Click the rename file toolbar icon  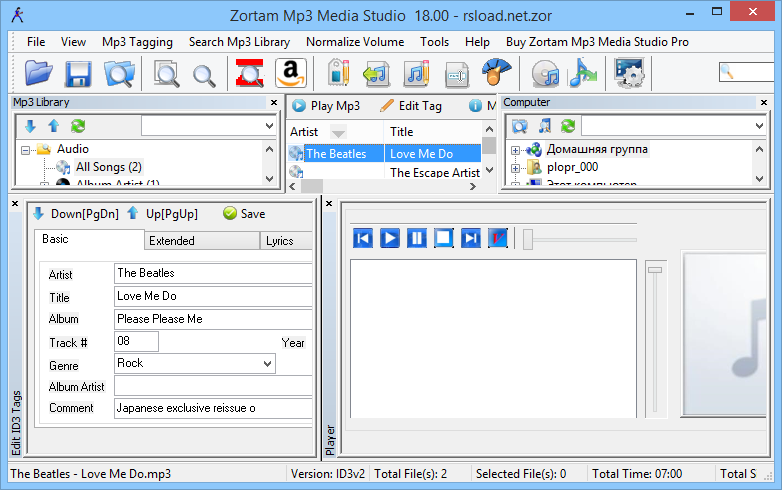tap(457, 75)
